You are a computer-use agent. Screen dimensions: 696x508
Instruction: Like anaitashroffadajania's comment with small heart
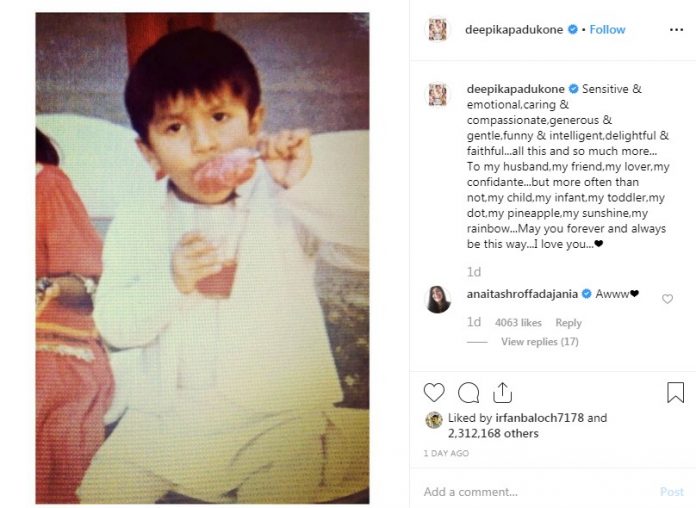click(x=667, y=298)
